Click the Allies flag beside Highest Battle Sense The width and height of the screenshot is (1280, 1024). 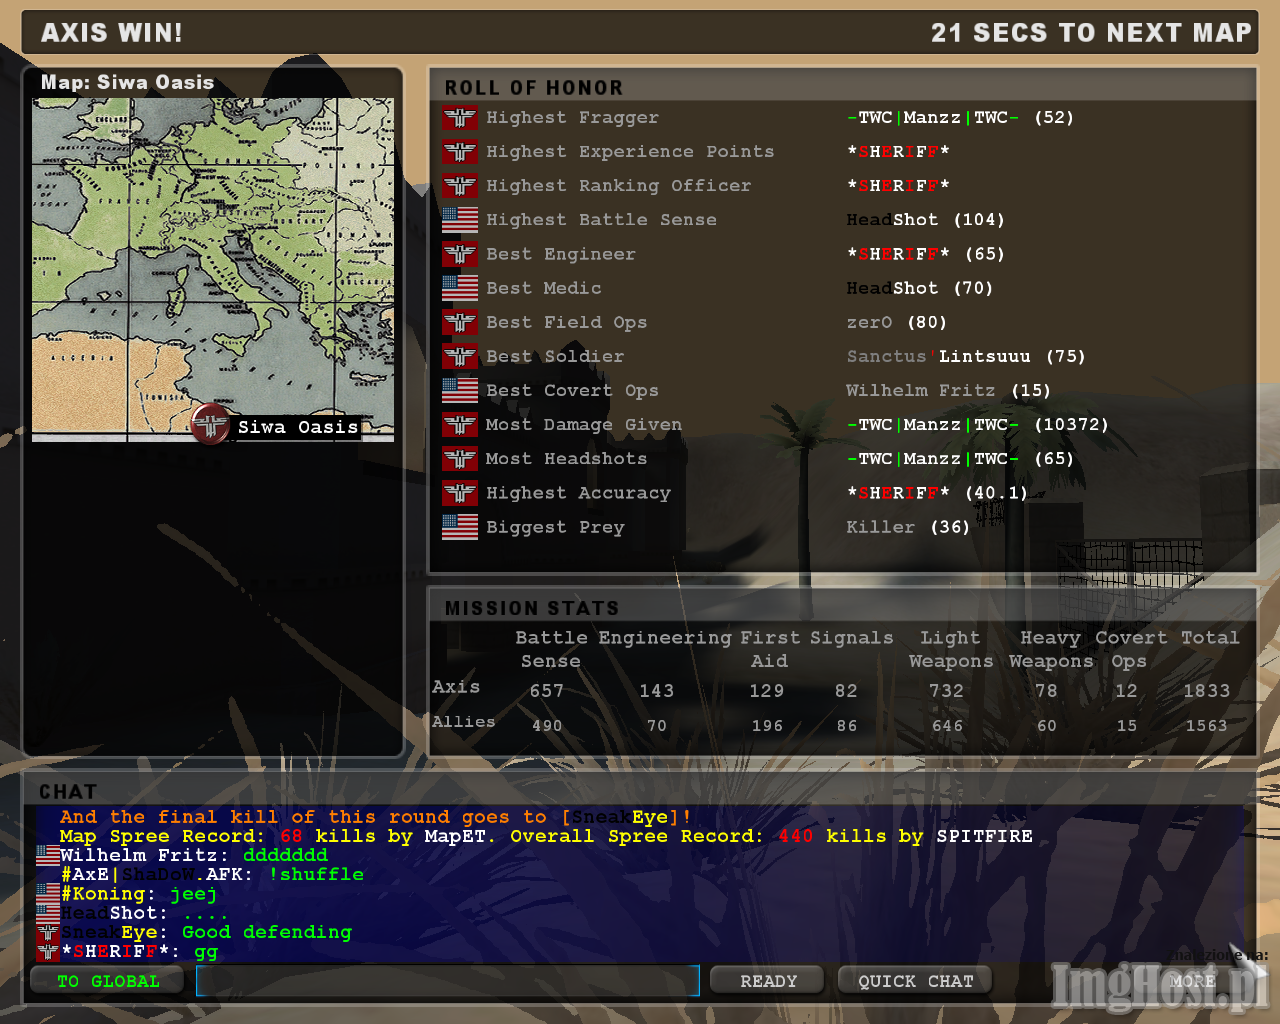point(460,220)
